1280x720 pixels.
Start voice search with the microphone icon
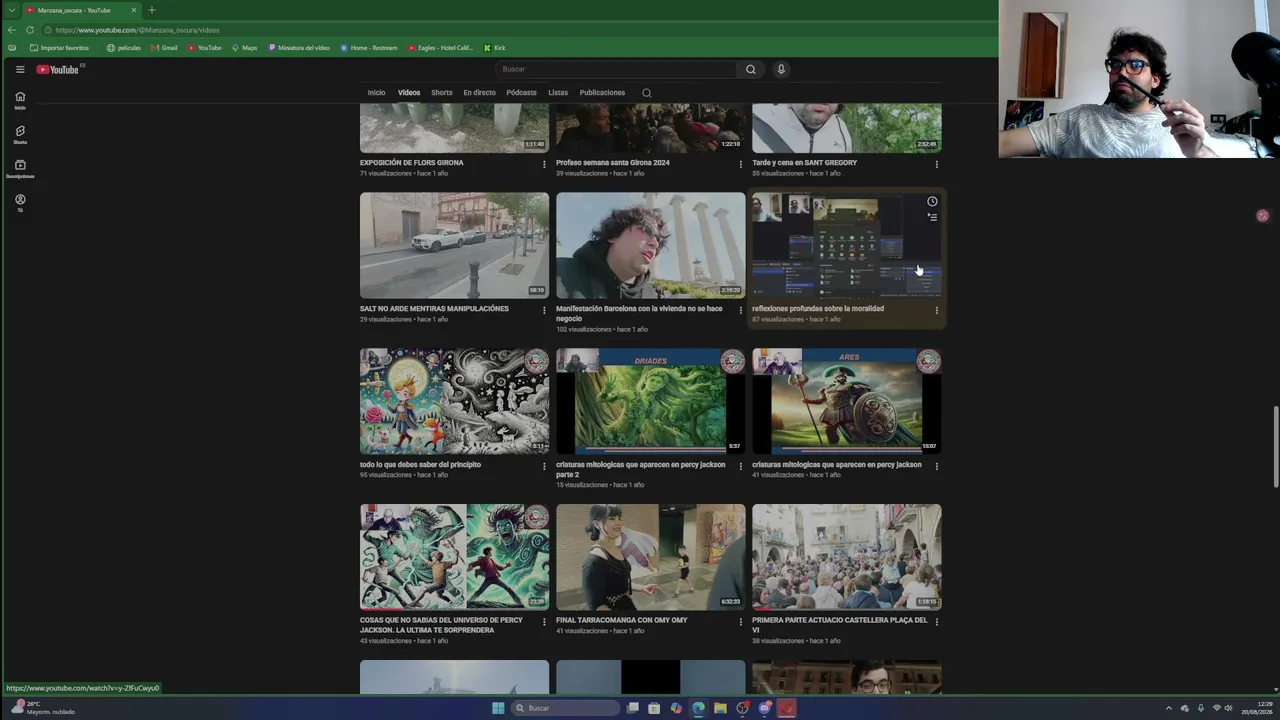[781, 69]
